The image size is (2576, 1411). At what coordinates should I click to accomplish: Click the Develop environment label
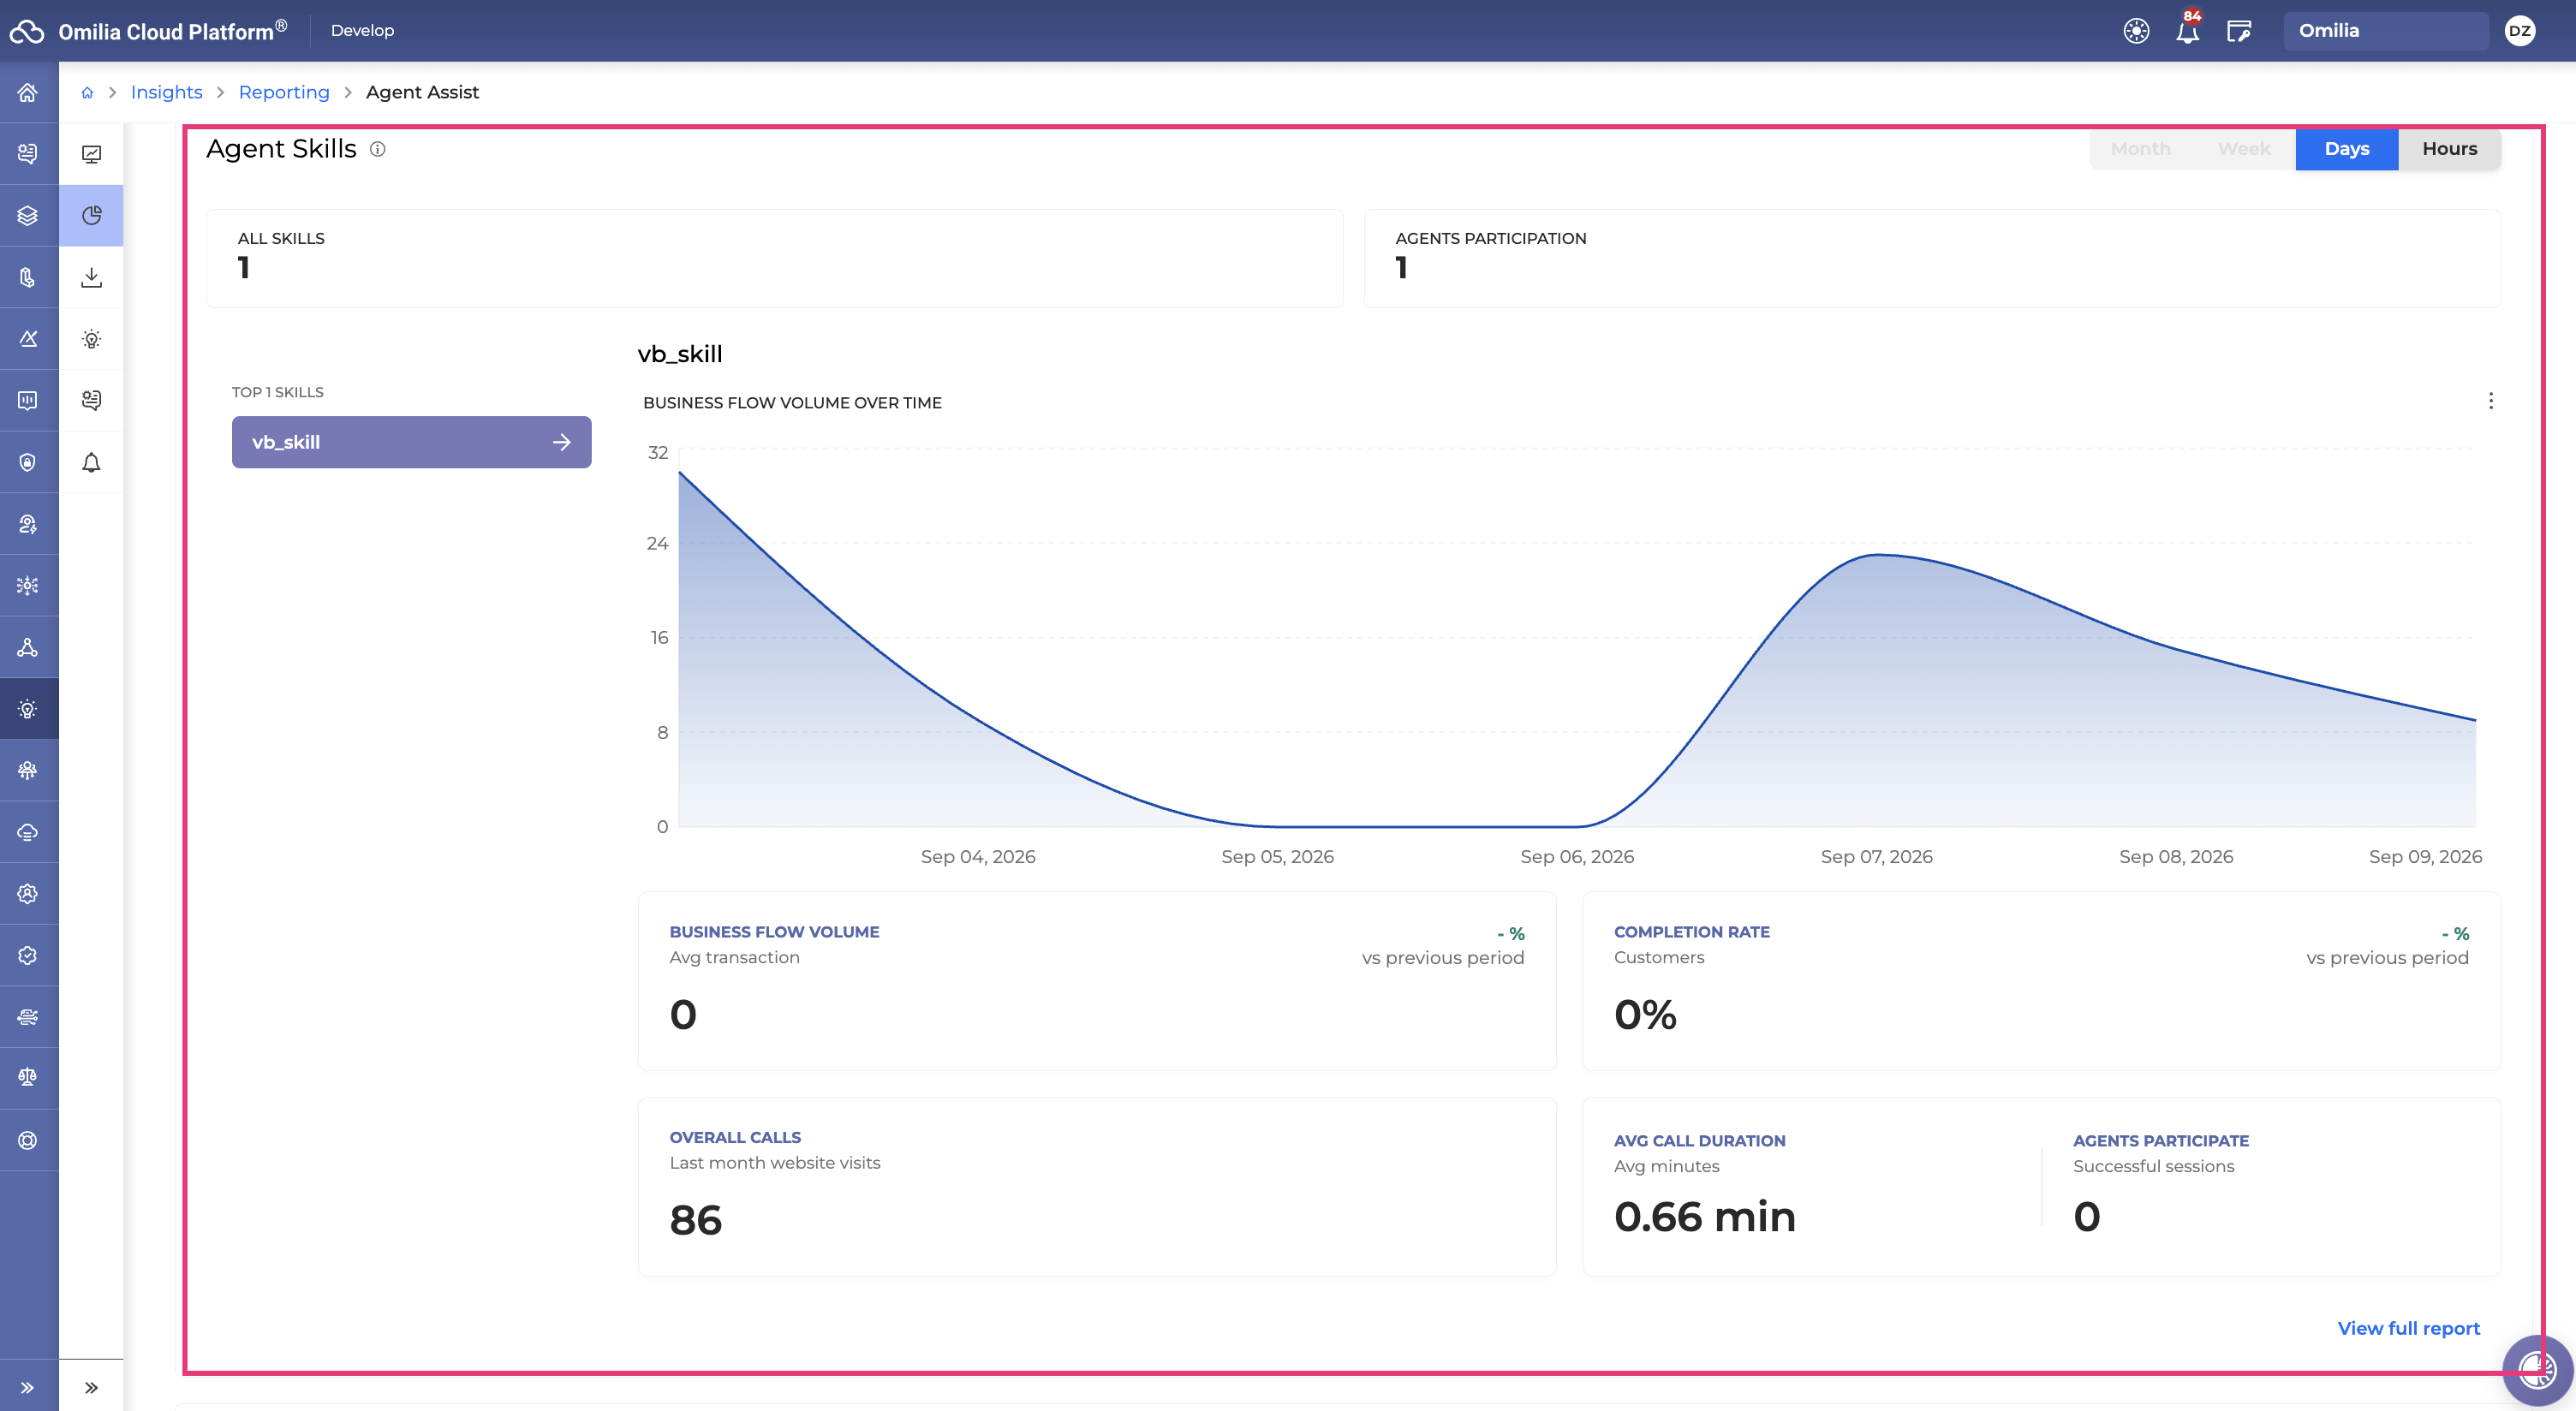point(362,31)
